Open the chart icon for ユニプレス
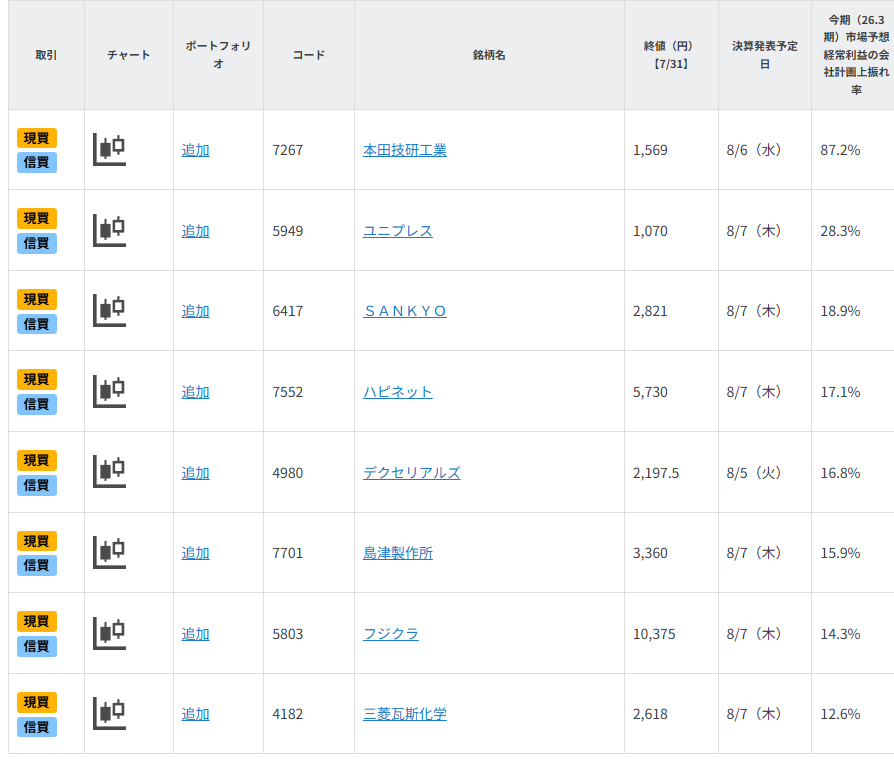The image size is (894, 769). coord(109,231)
